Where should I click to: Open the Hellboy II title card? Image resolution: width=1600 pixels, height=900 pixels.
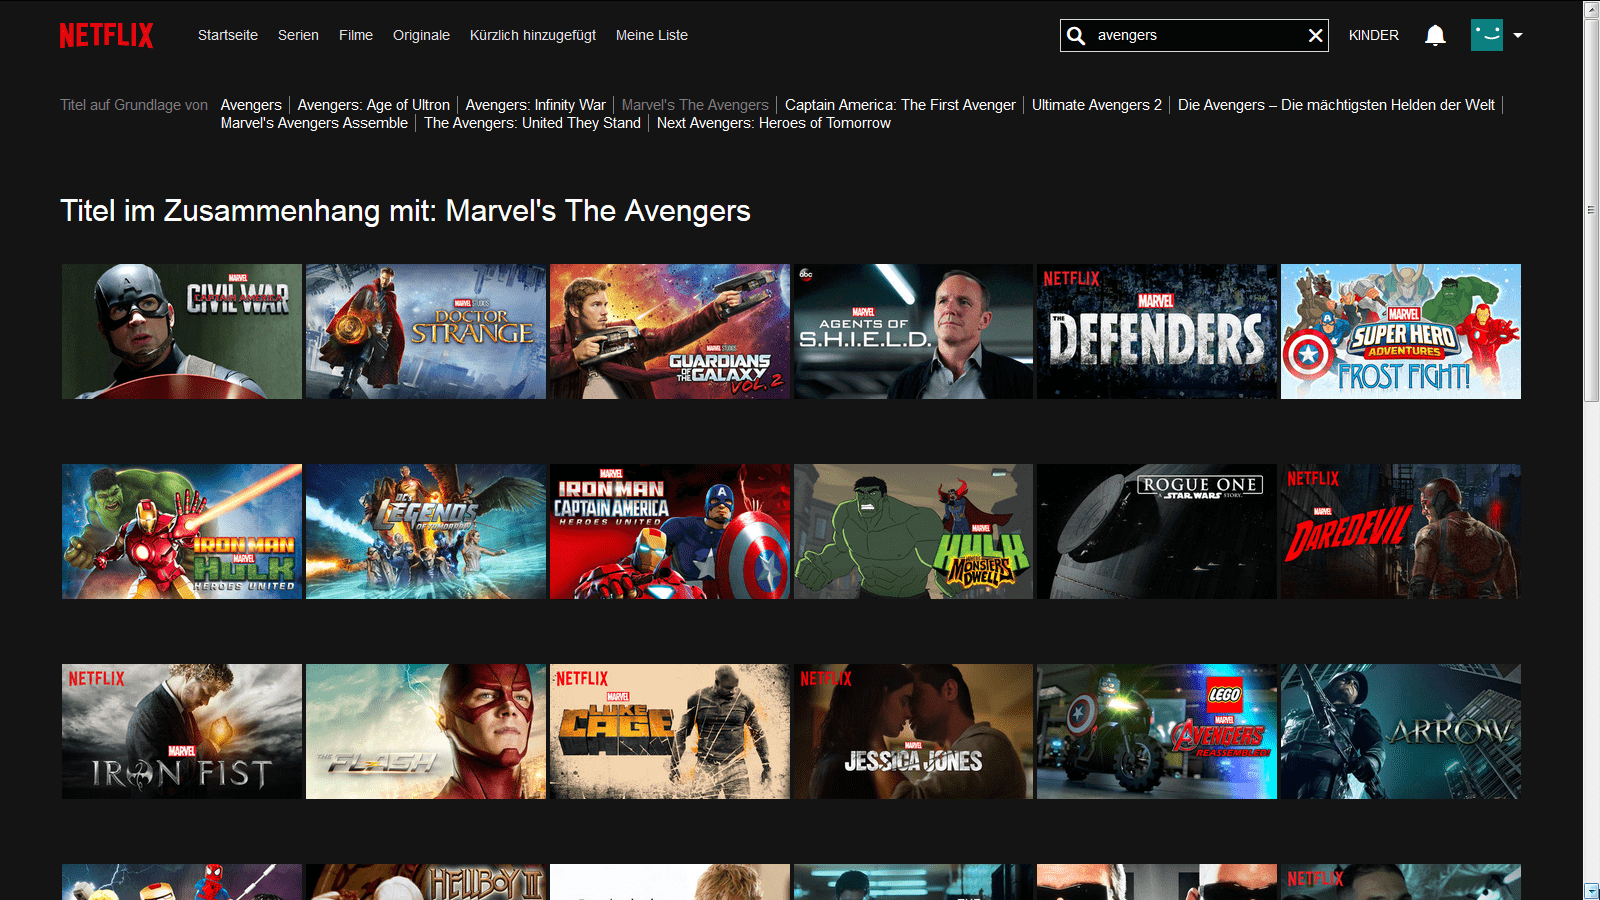pos(426,882)
